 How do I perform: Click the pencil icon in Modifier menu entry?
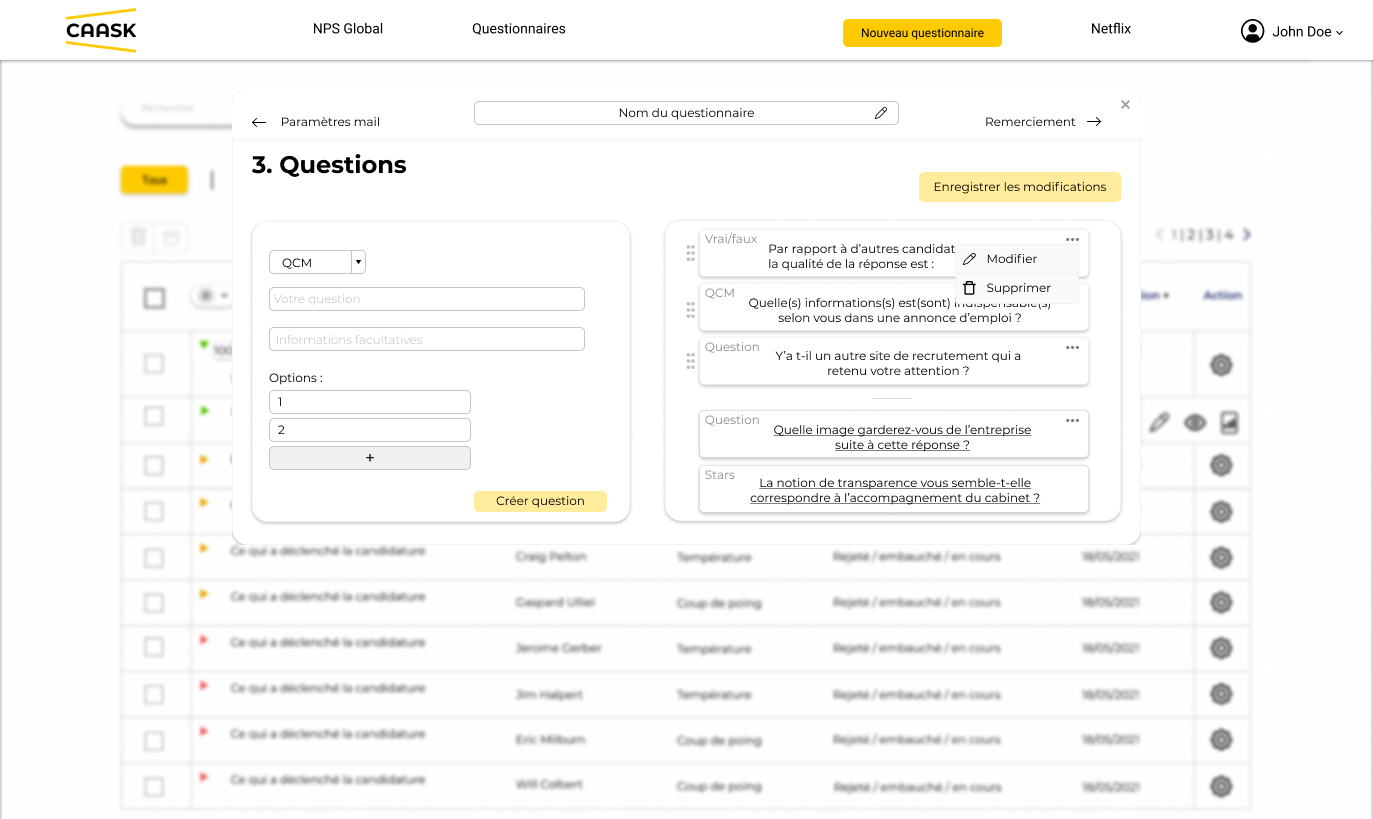pyautogui.click(x=969, y=259)
